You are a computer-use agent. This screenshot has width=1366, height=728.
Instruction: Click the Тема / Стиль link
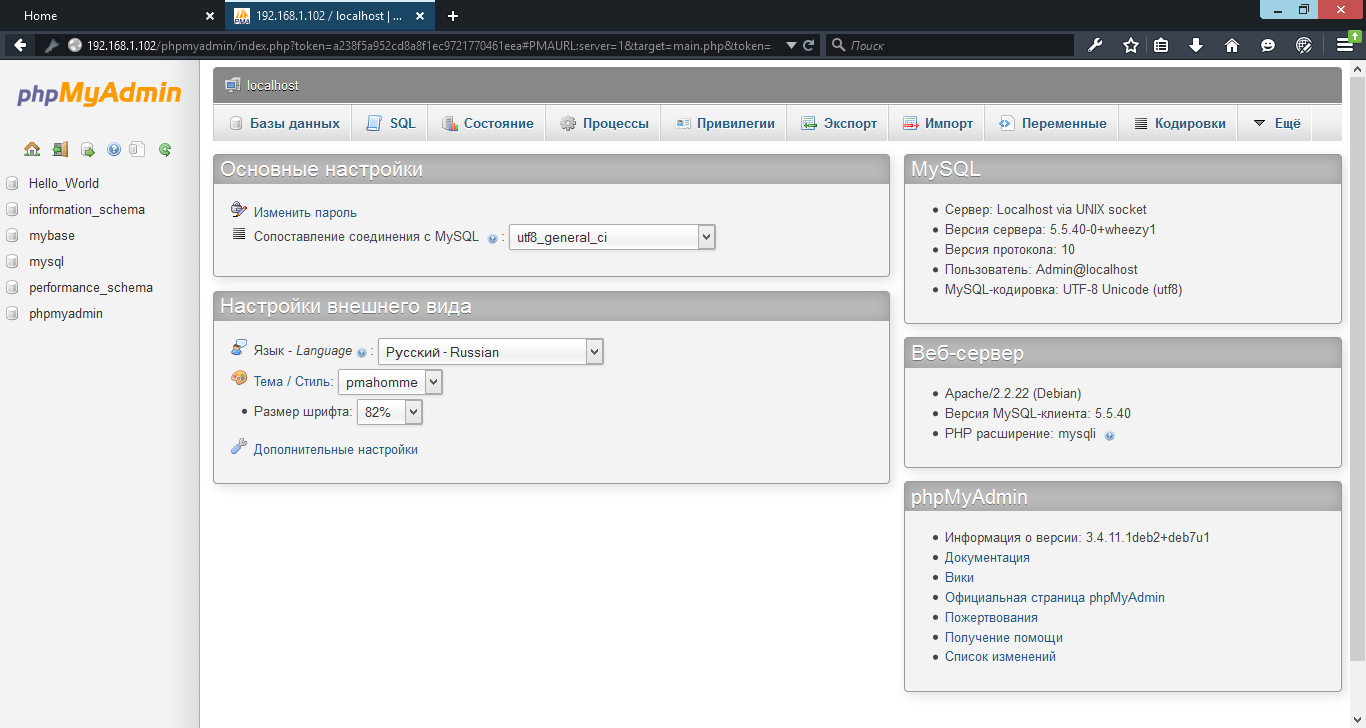(x=292, y=382)
